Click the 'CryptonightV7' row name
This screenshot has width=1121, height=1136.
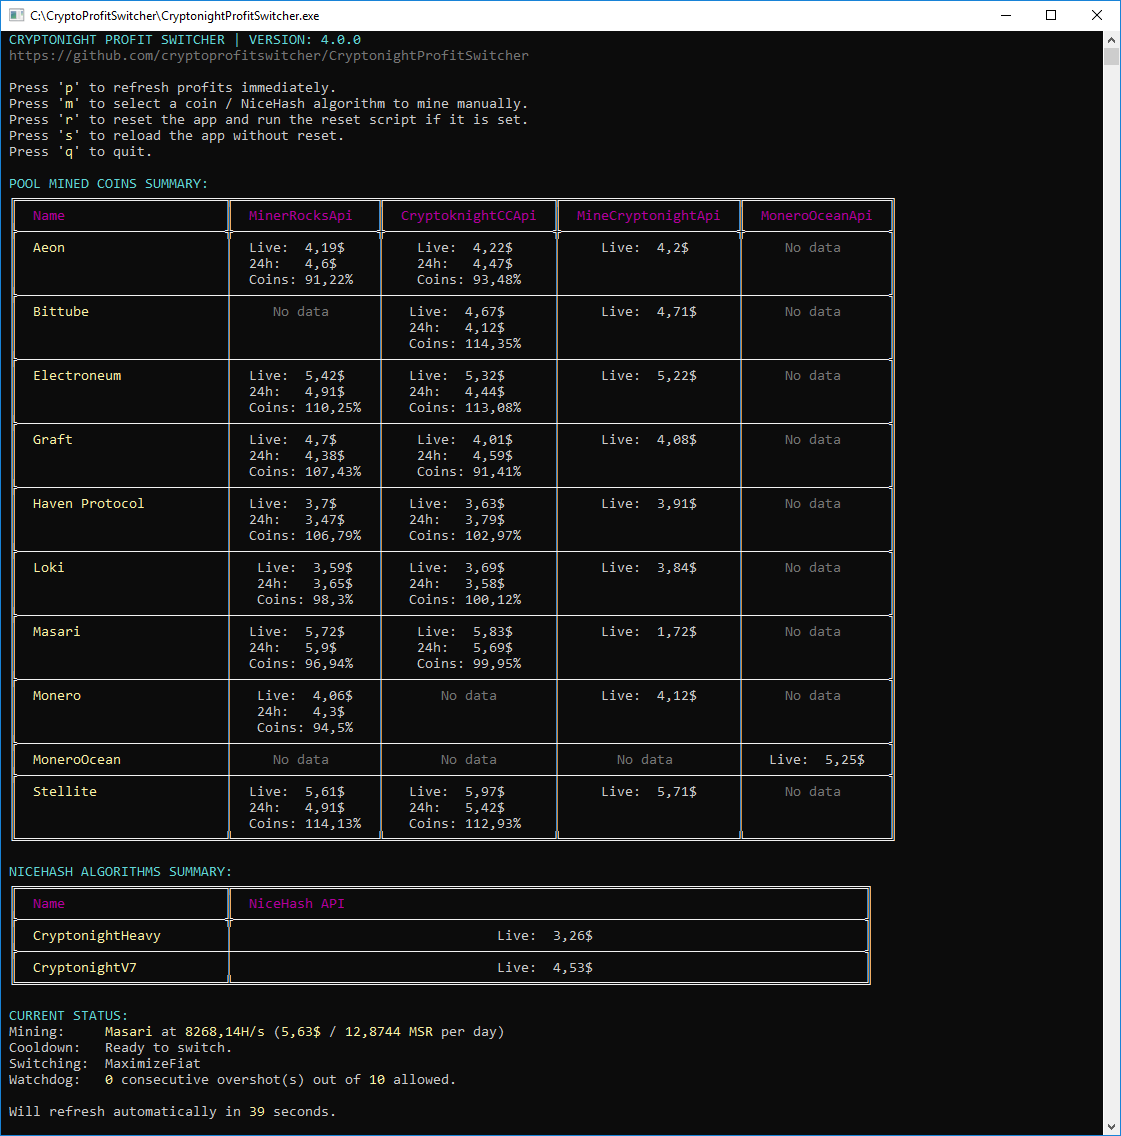tap(85, 966)
